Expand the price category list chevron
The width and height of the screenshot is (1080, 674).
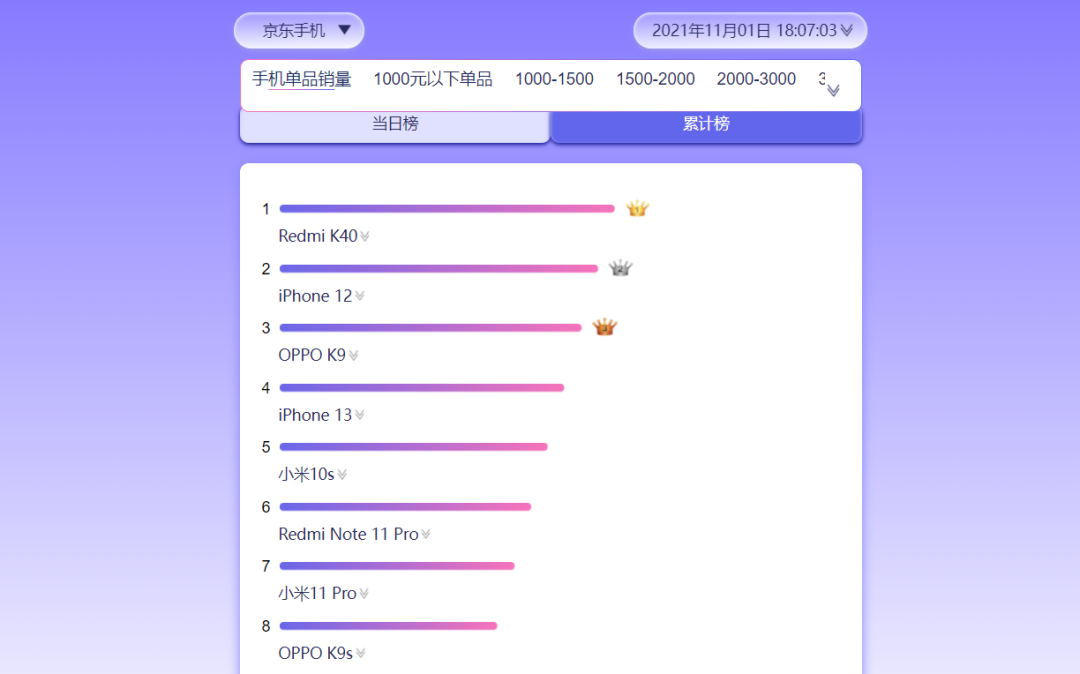[x=833, y=90]
